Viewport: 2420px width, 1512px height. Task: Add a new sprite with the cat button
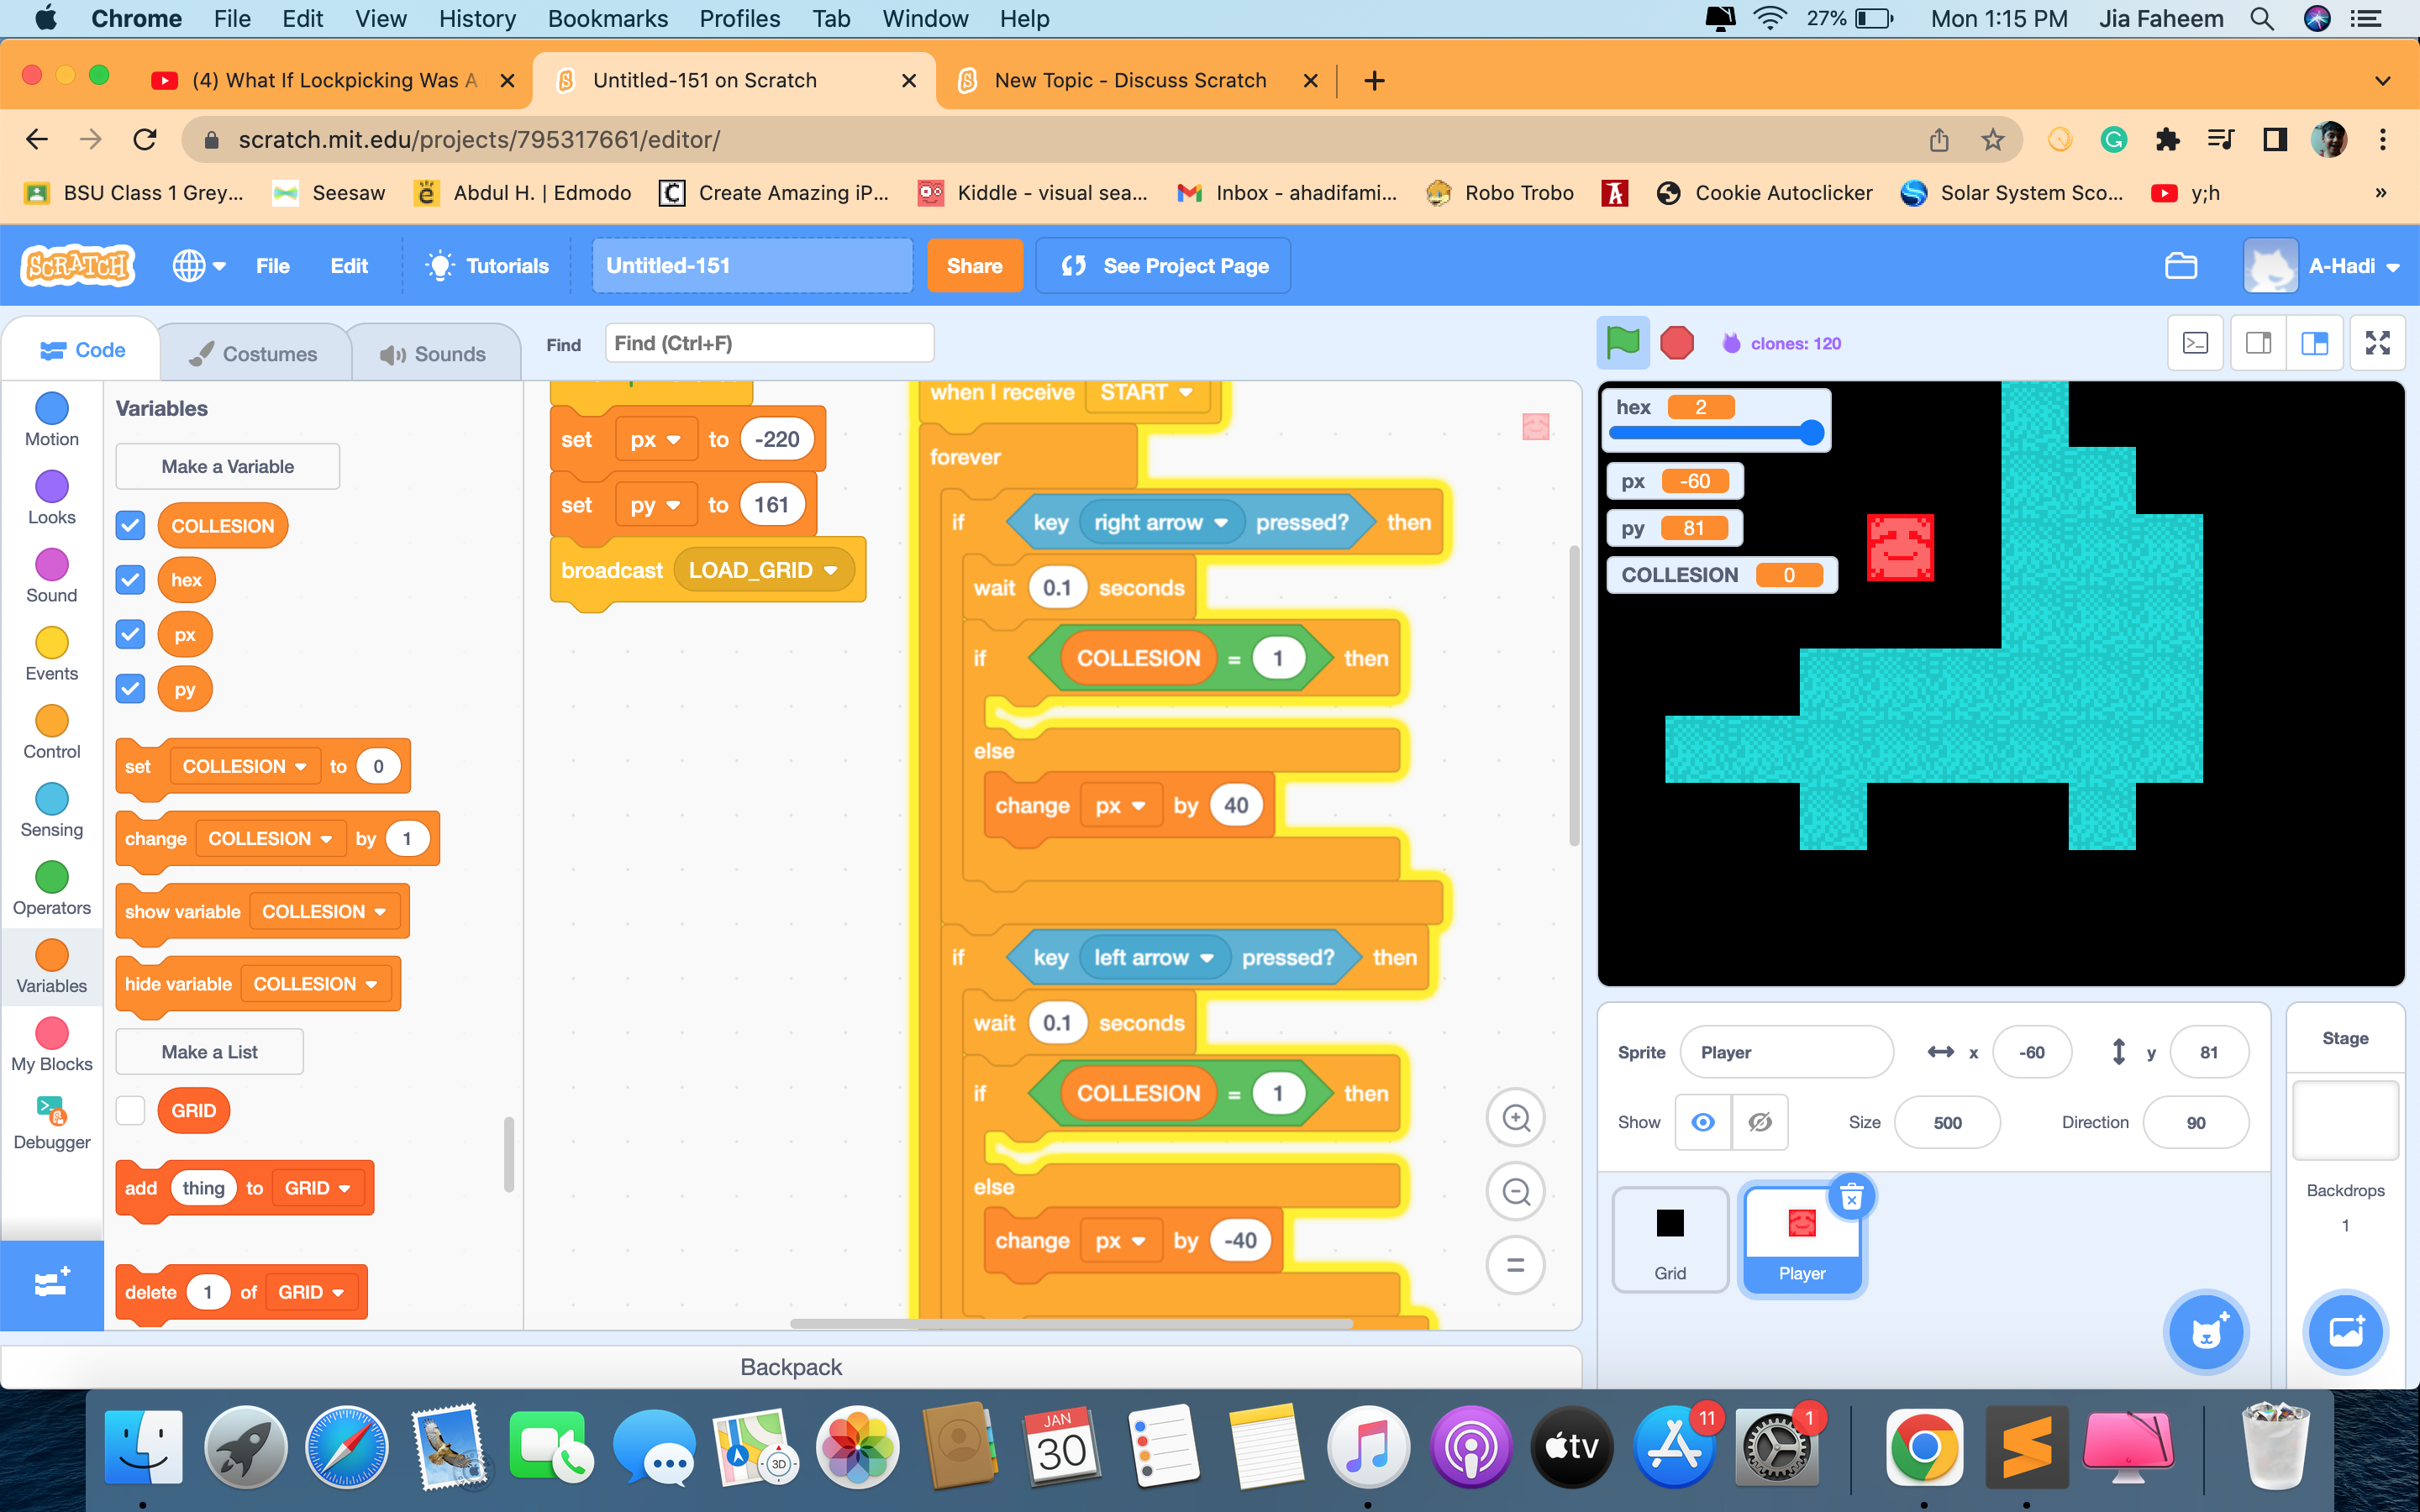[2206, 1331]
